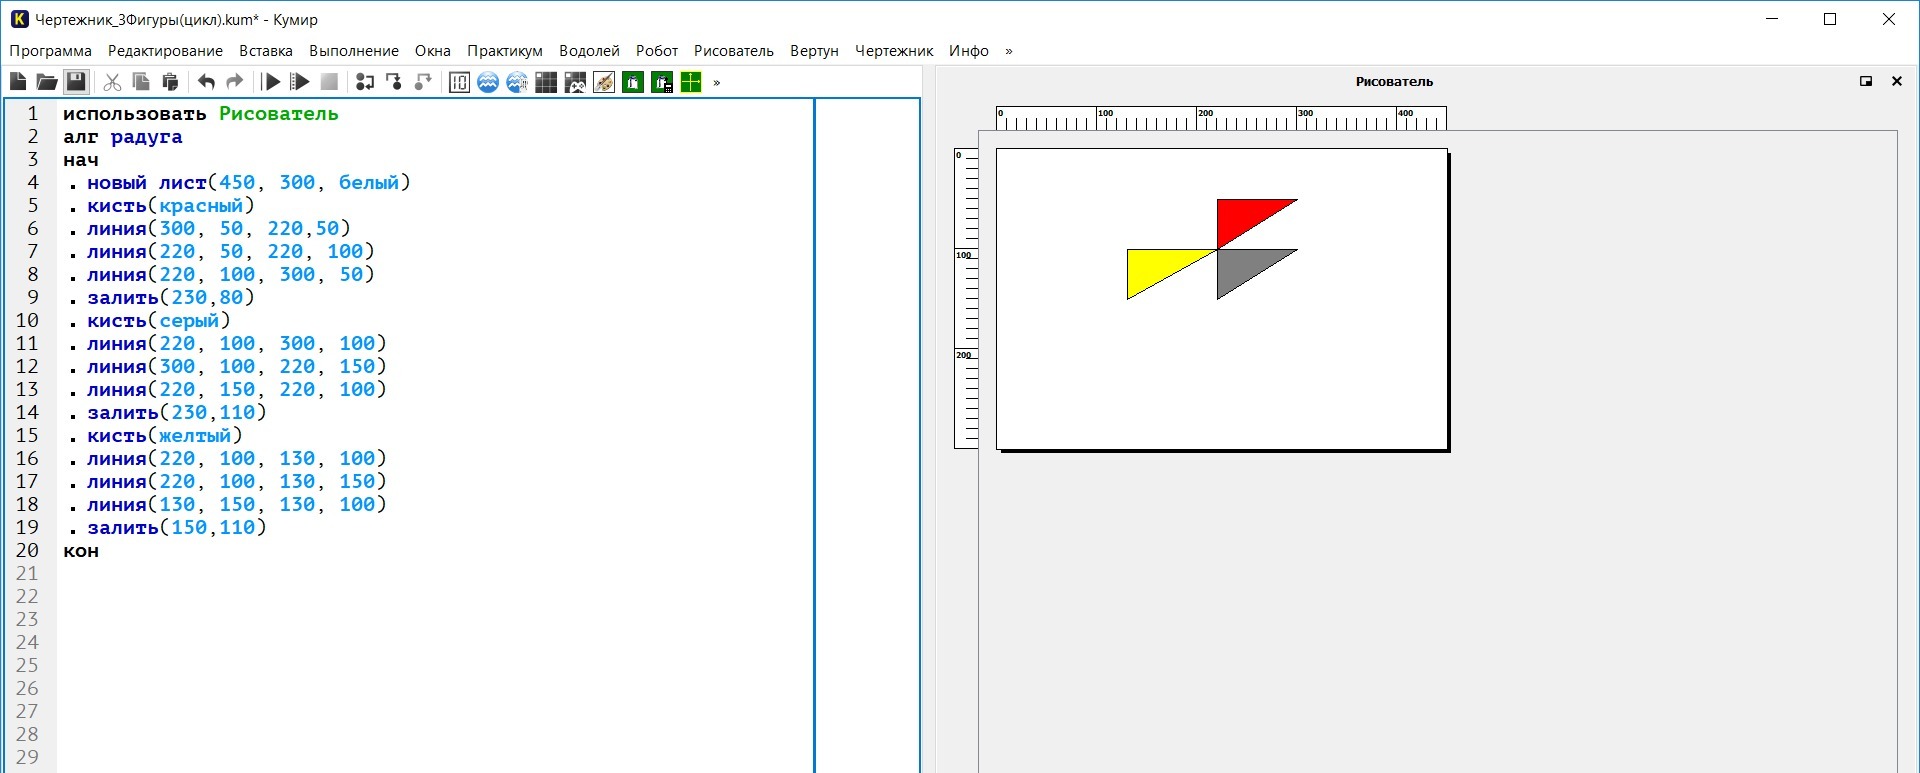Click the 'кисть(красный)' code line
This screenshot has width=1920, height=773.
(171, 206)
